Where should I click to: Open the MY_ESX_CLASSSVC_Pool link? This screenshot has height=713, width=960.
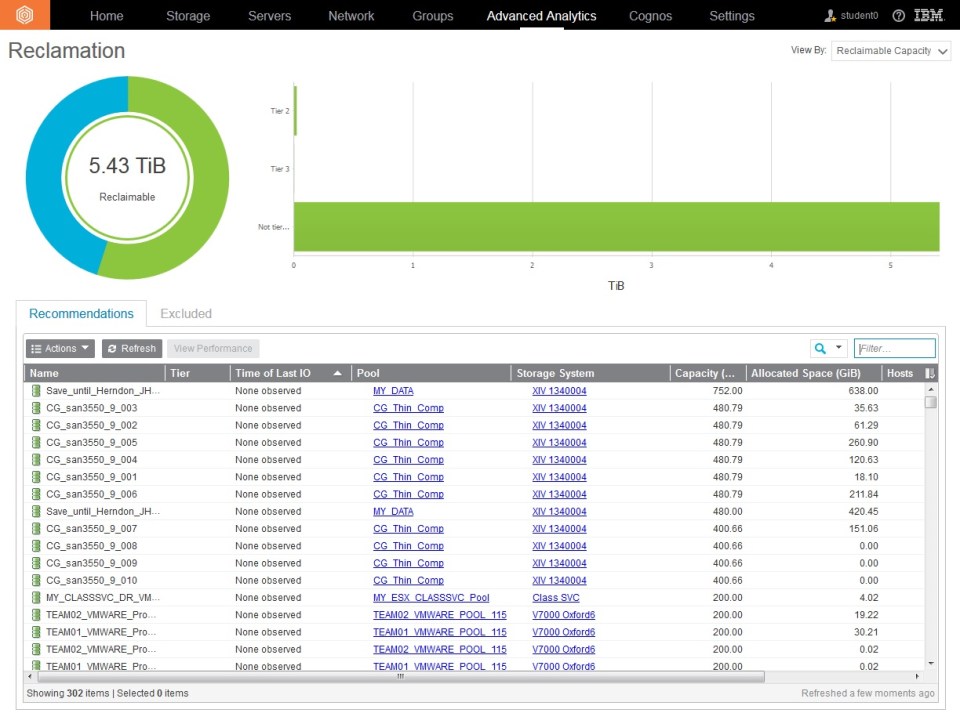click(431, 597)
